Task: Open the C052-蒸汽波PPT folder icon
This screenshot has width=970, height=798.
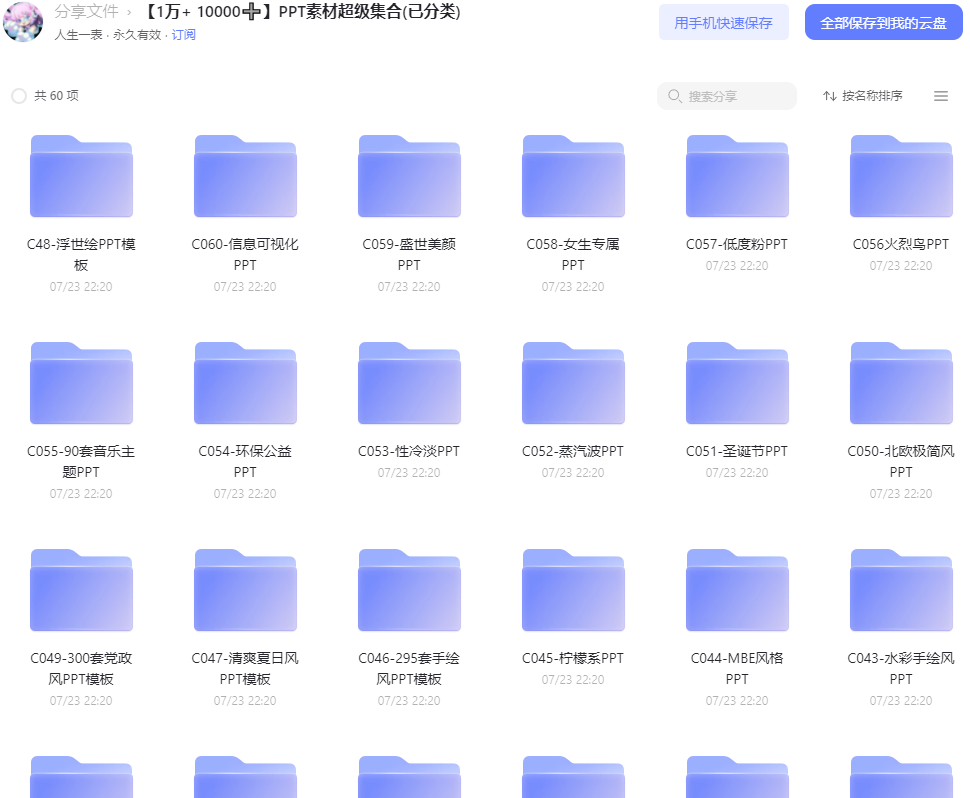Action: pyautogui.click(x=573, y=384)
